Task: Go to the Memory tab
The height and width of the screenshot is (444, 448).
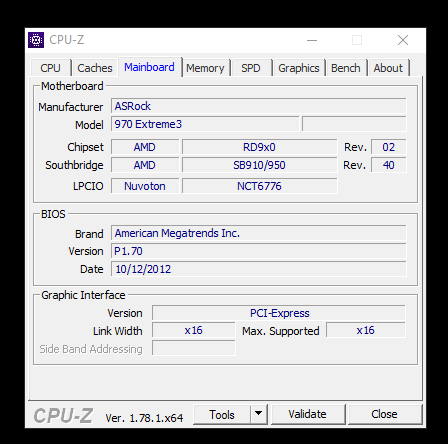Action: click(x=205, y=68)
